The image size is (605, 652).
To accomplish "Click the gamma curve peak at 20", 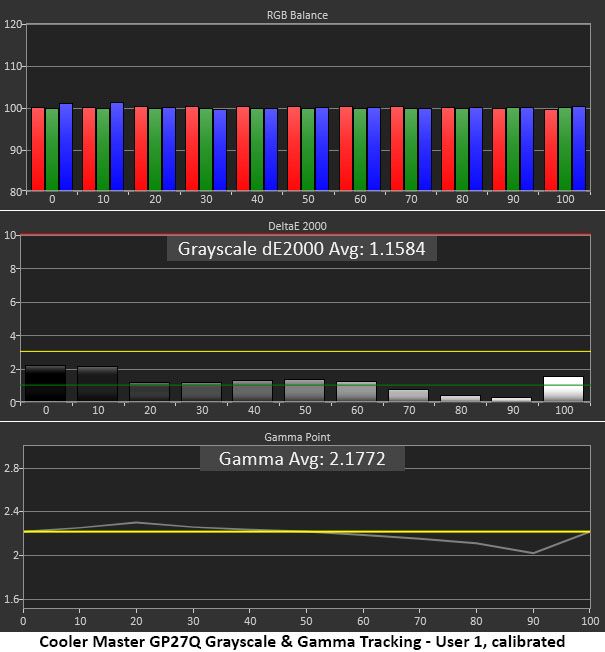I will click(x=136, y=522).
